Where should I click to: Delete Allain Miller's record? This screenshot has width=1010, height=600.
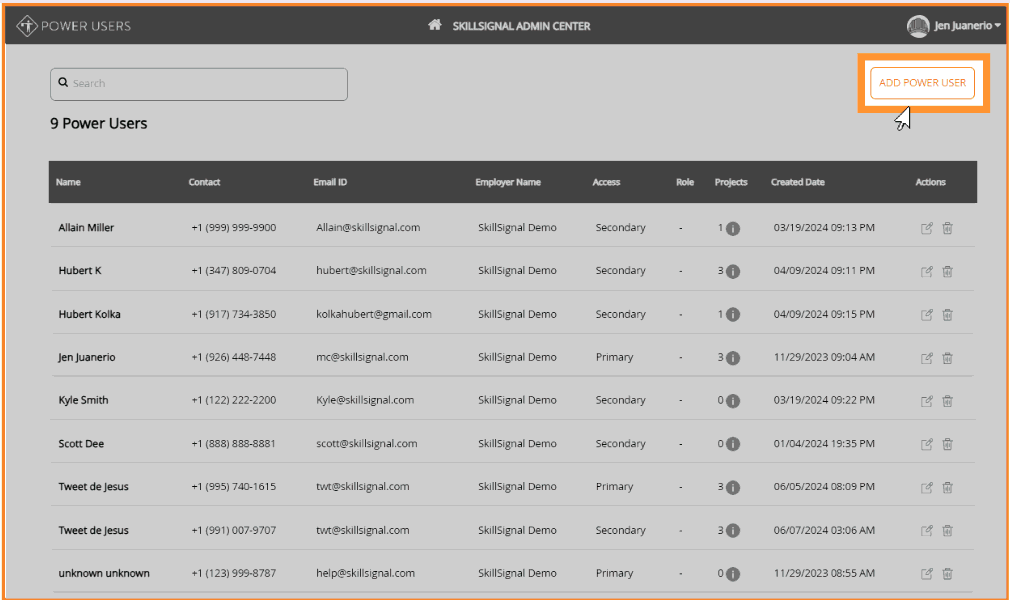[x=948, y=228]
